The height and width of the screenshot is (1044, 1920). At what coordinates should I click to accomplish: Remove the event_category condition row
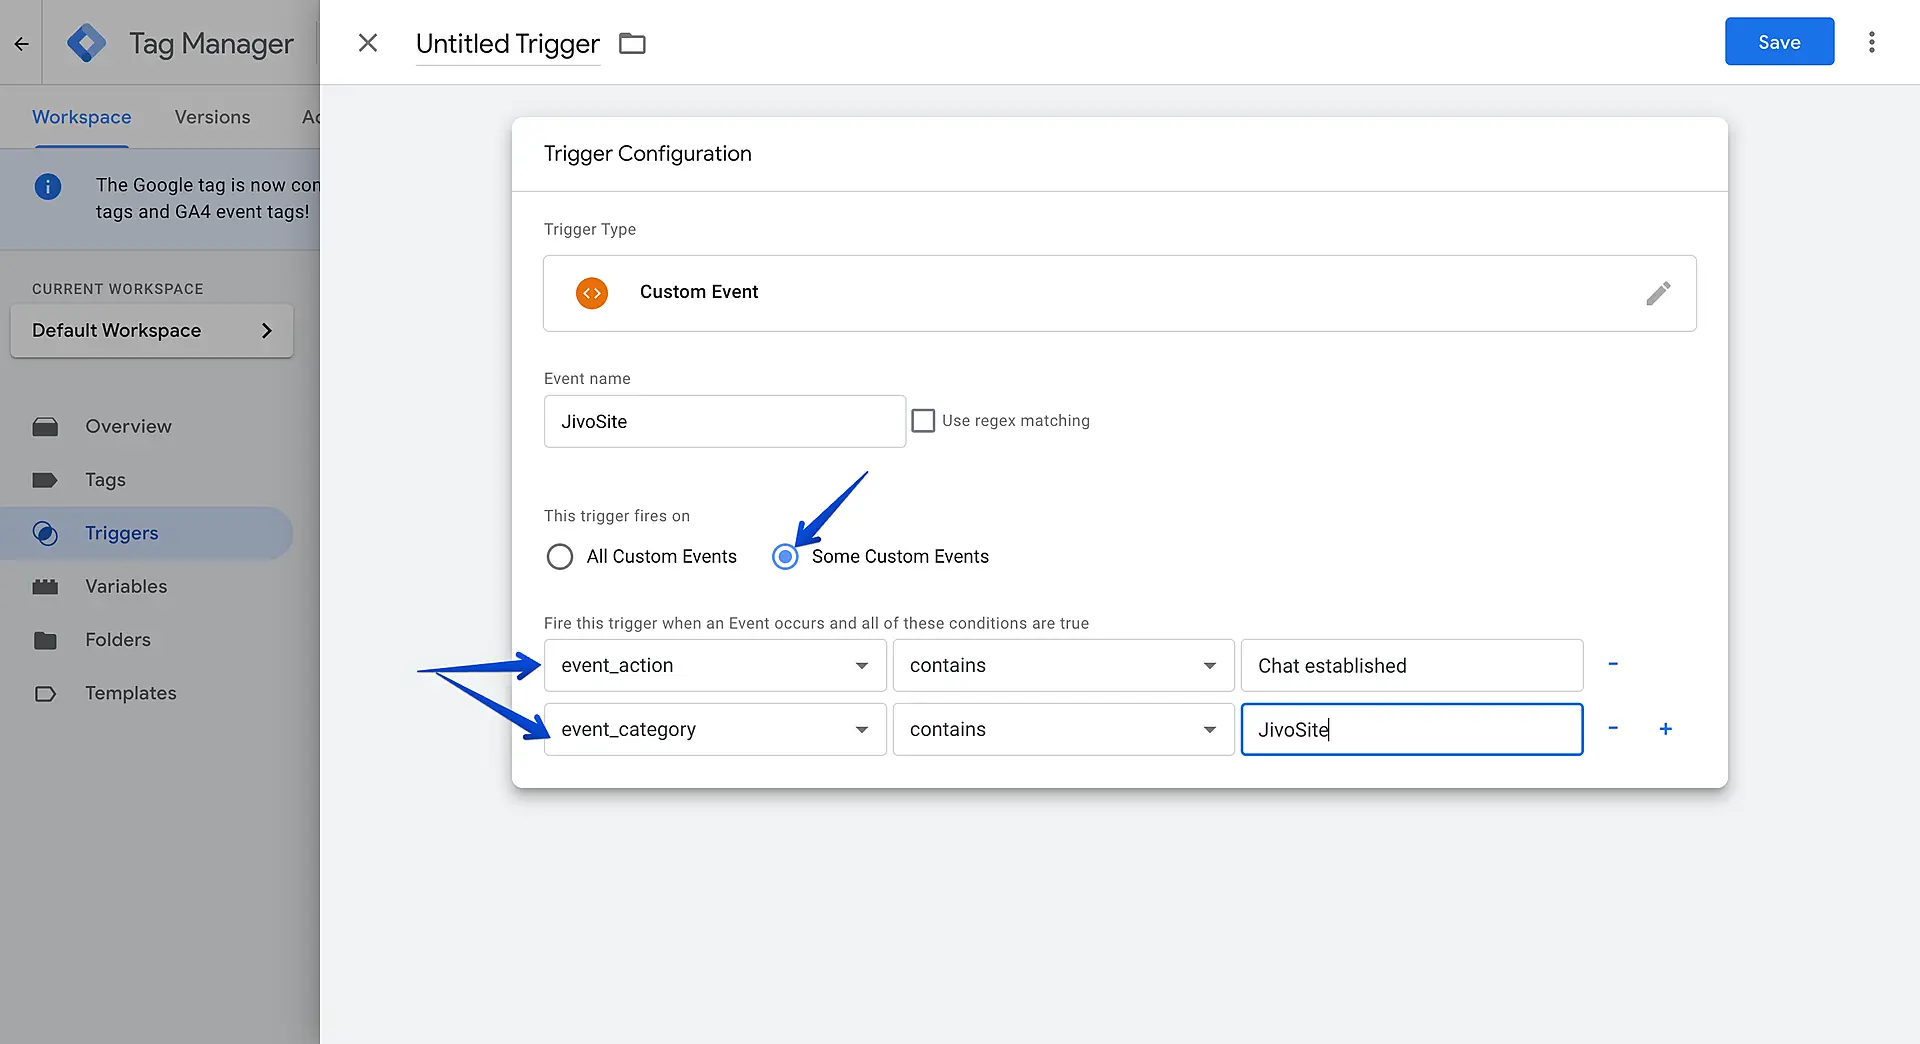pos(1613,729)
